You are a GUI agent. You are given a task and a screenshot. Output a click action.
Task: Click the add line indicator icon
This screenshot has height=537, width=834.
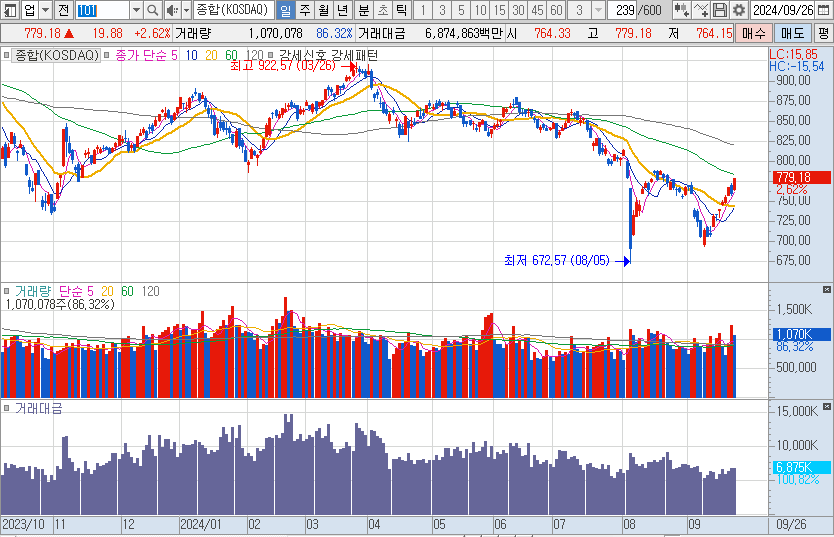click(701, 10)
